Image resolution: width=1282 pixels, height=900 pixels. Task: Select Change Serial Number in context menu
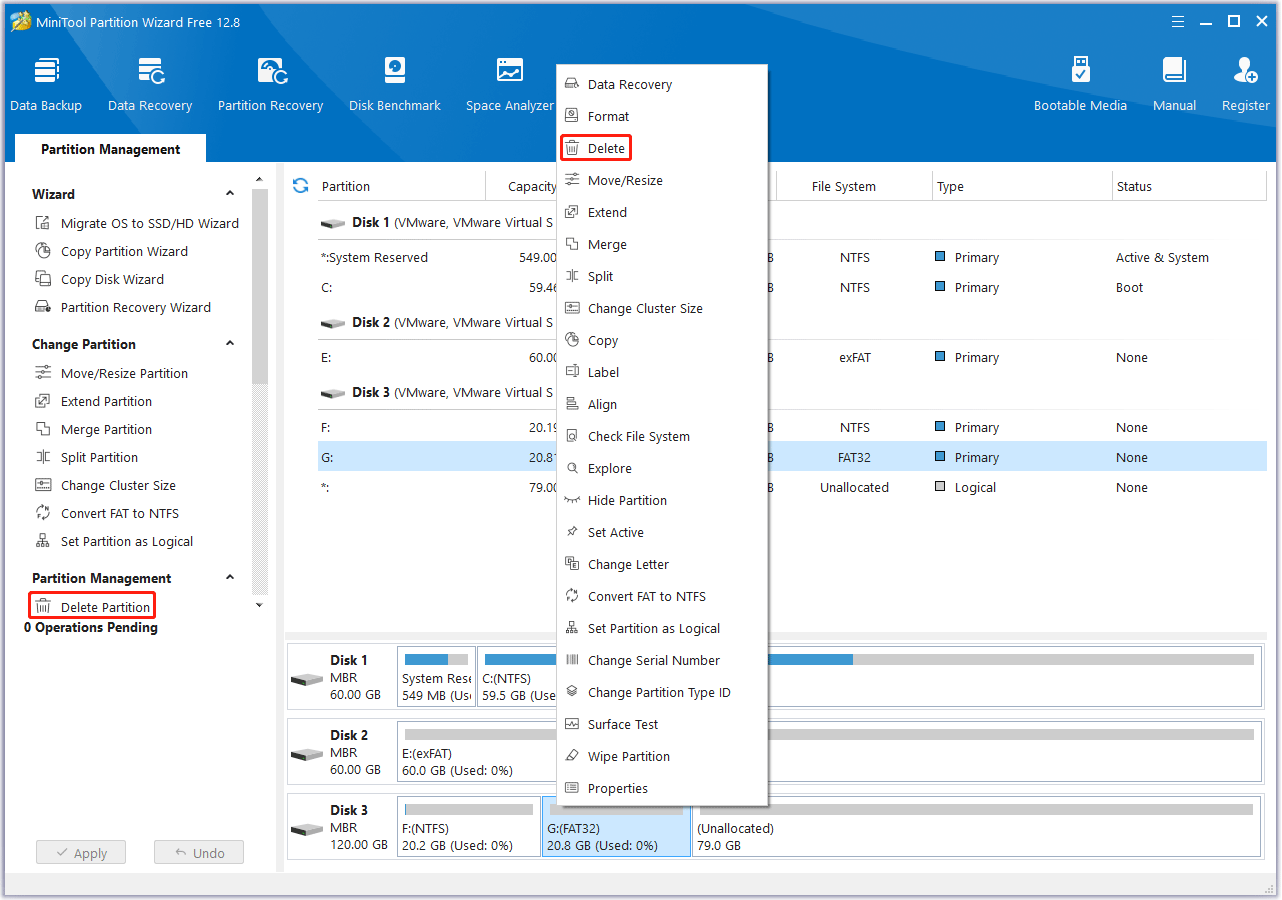(x=662, y=661)
